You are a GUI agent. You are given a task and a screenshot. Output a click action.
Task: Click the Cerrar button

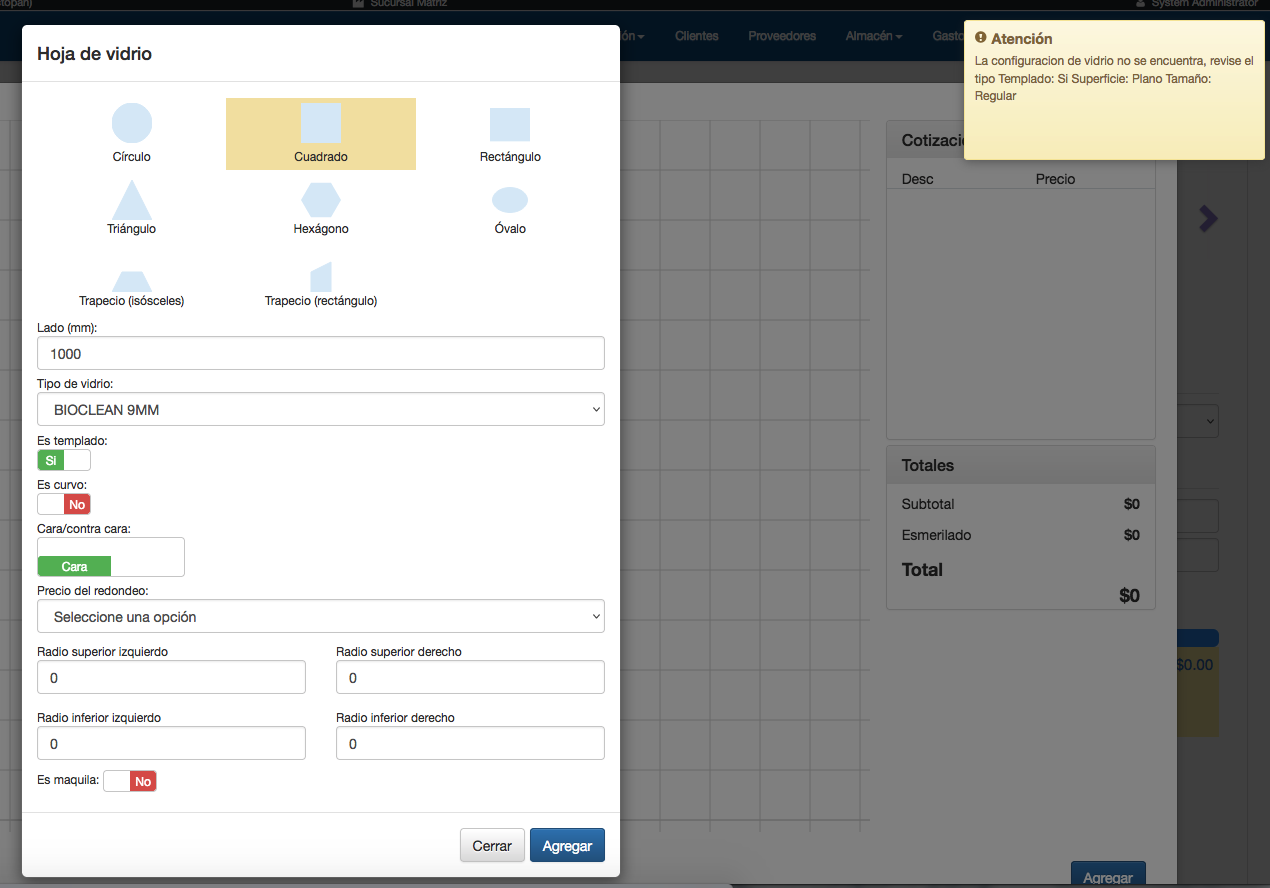(x=492, y=845)
